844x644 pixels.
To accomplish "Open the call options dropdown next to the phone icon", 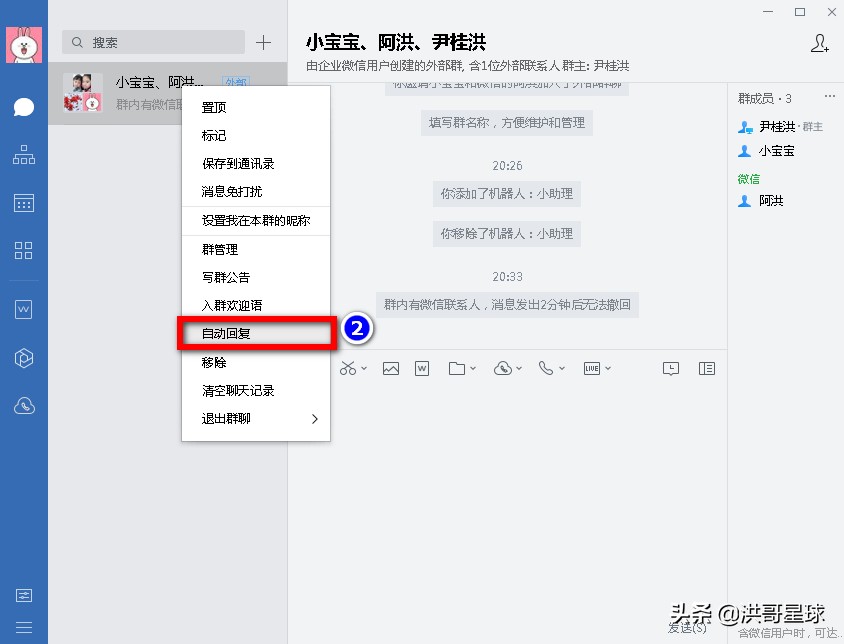I will (560, 369).
